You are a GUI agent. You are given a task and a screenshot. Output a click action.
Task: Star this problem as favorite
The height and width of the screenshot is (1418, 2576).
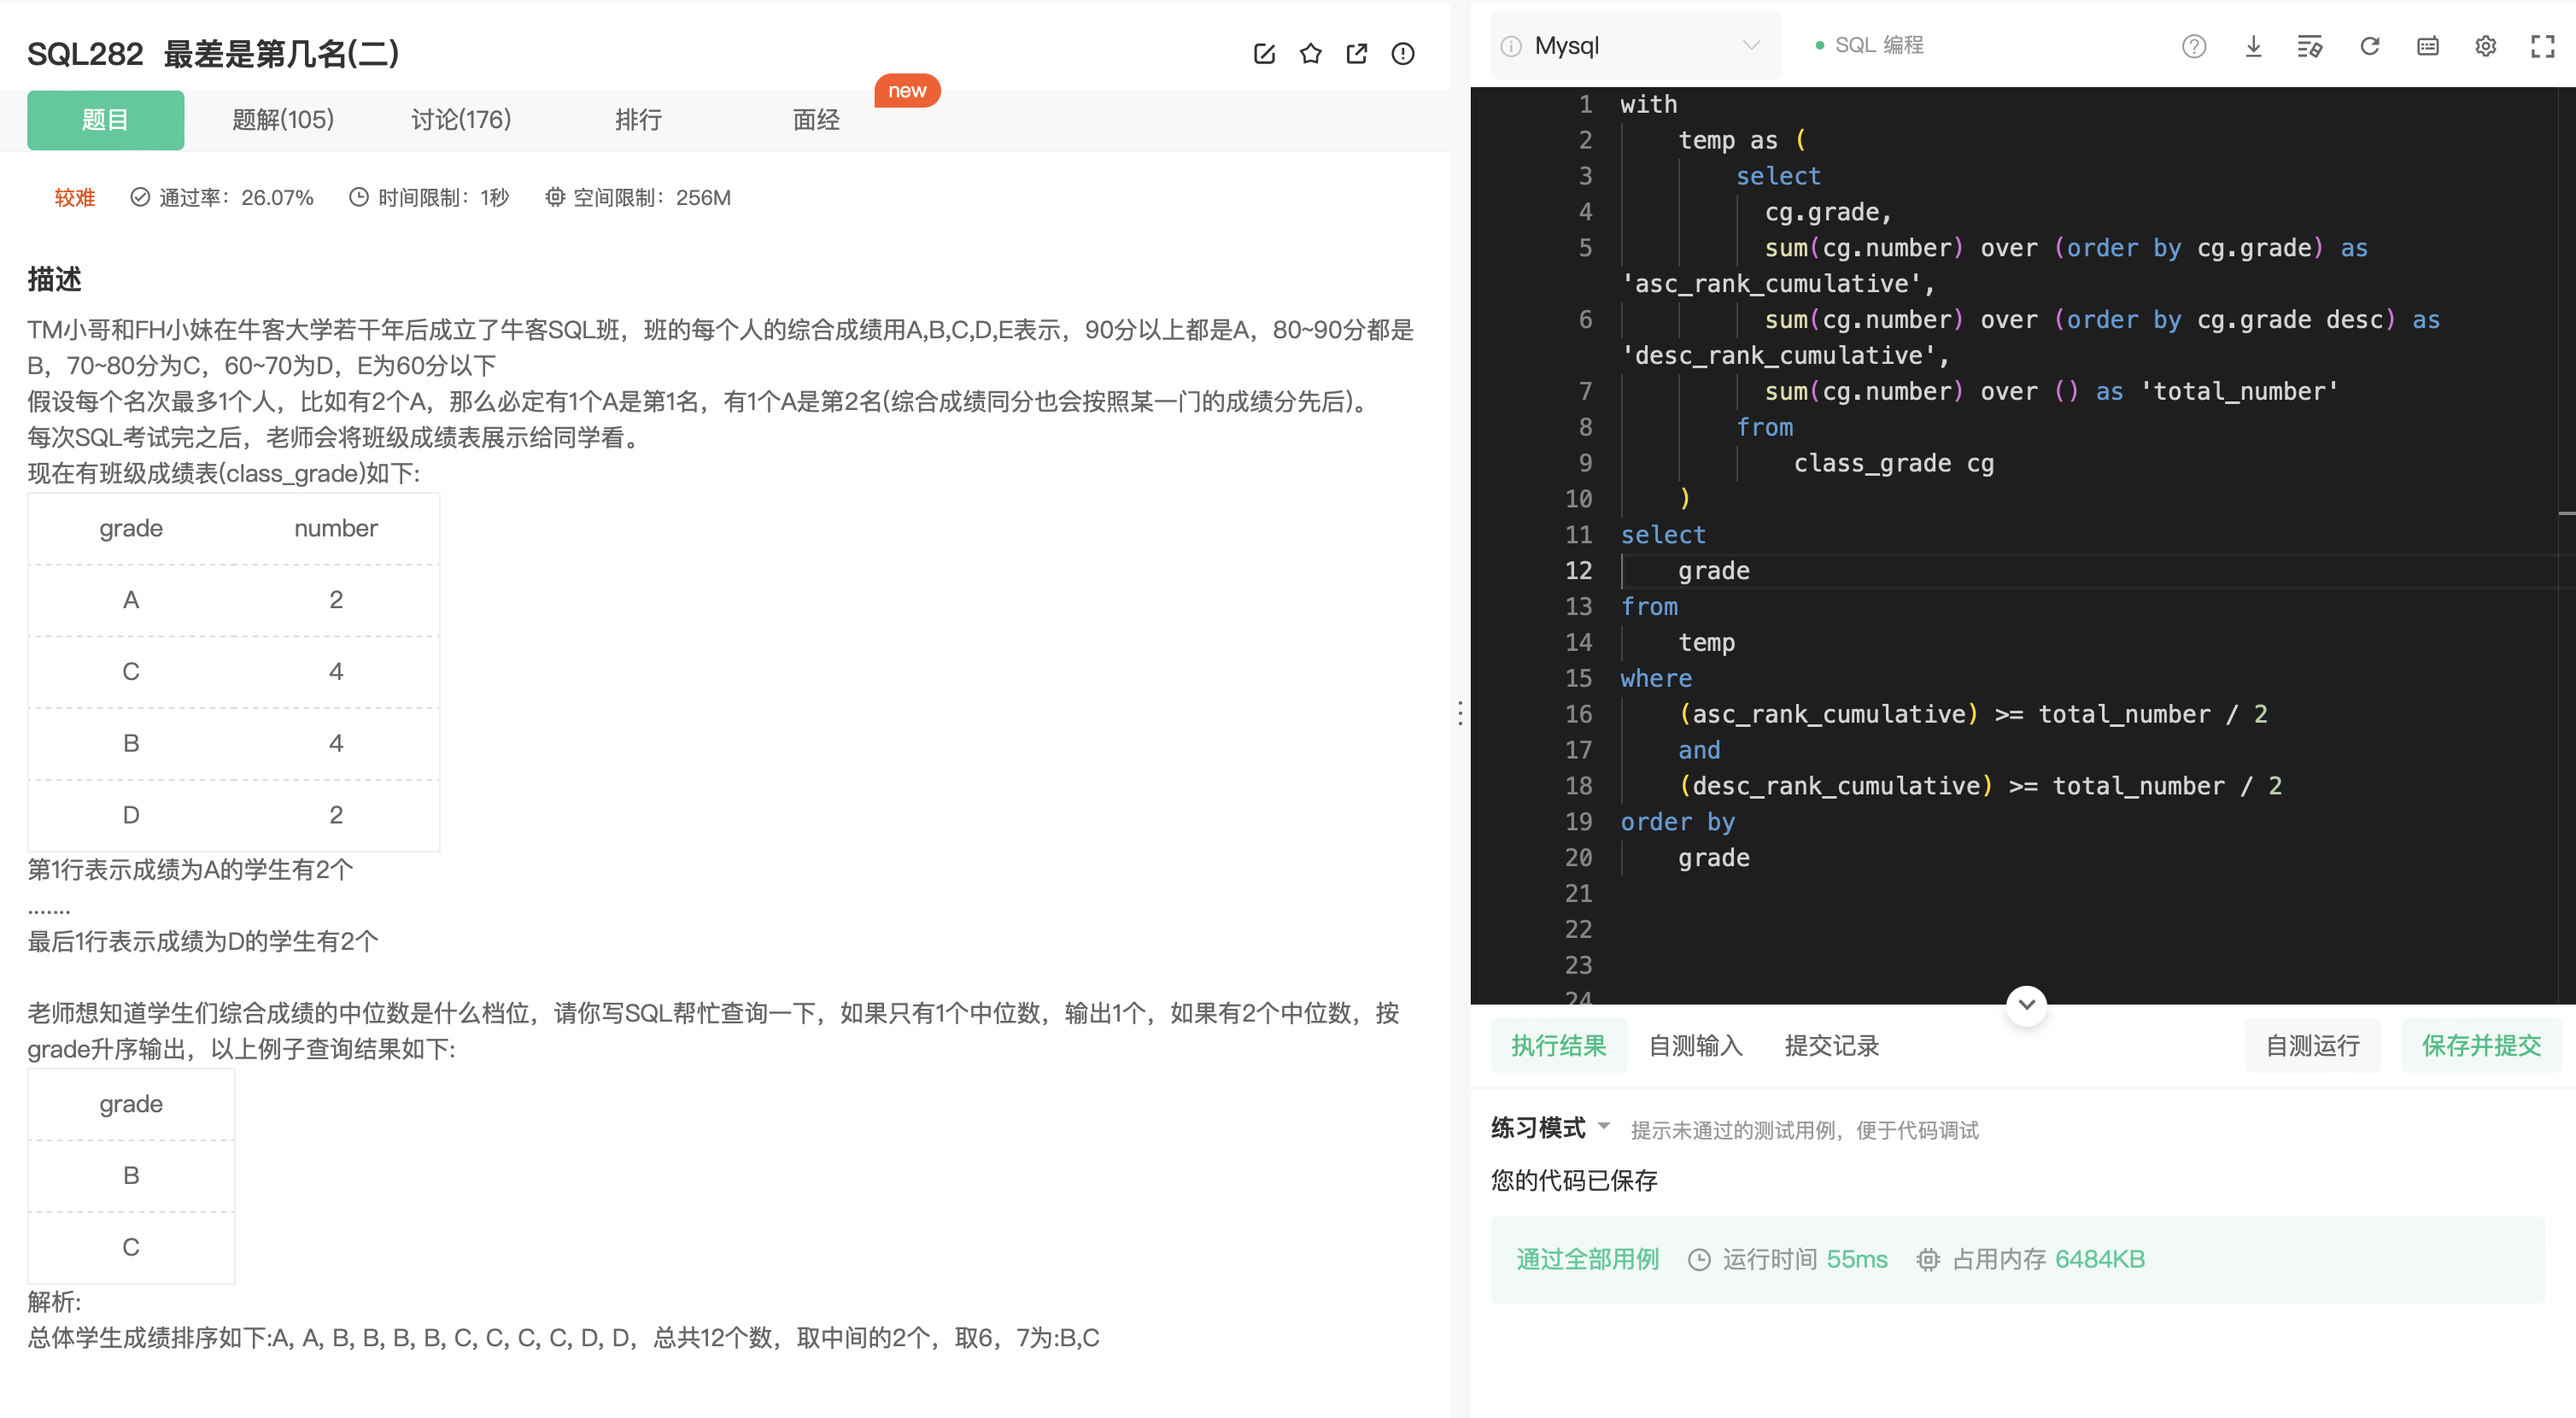[1310, 54]
